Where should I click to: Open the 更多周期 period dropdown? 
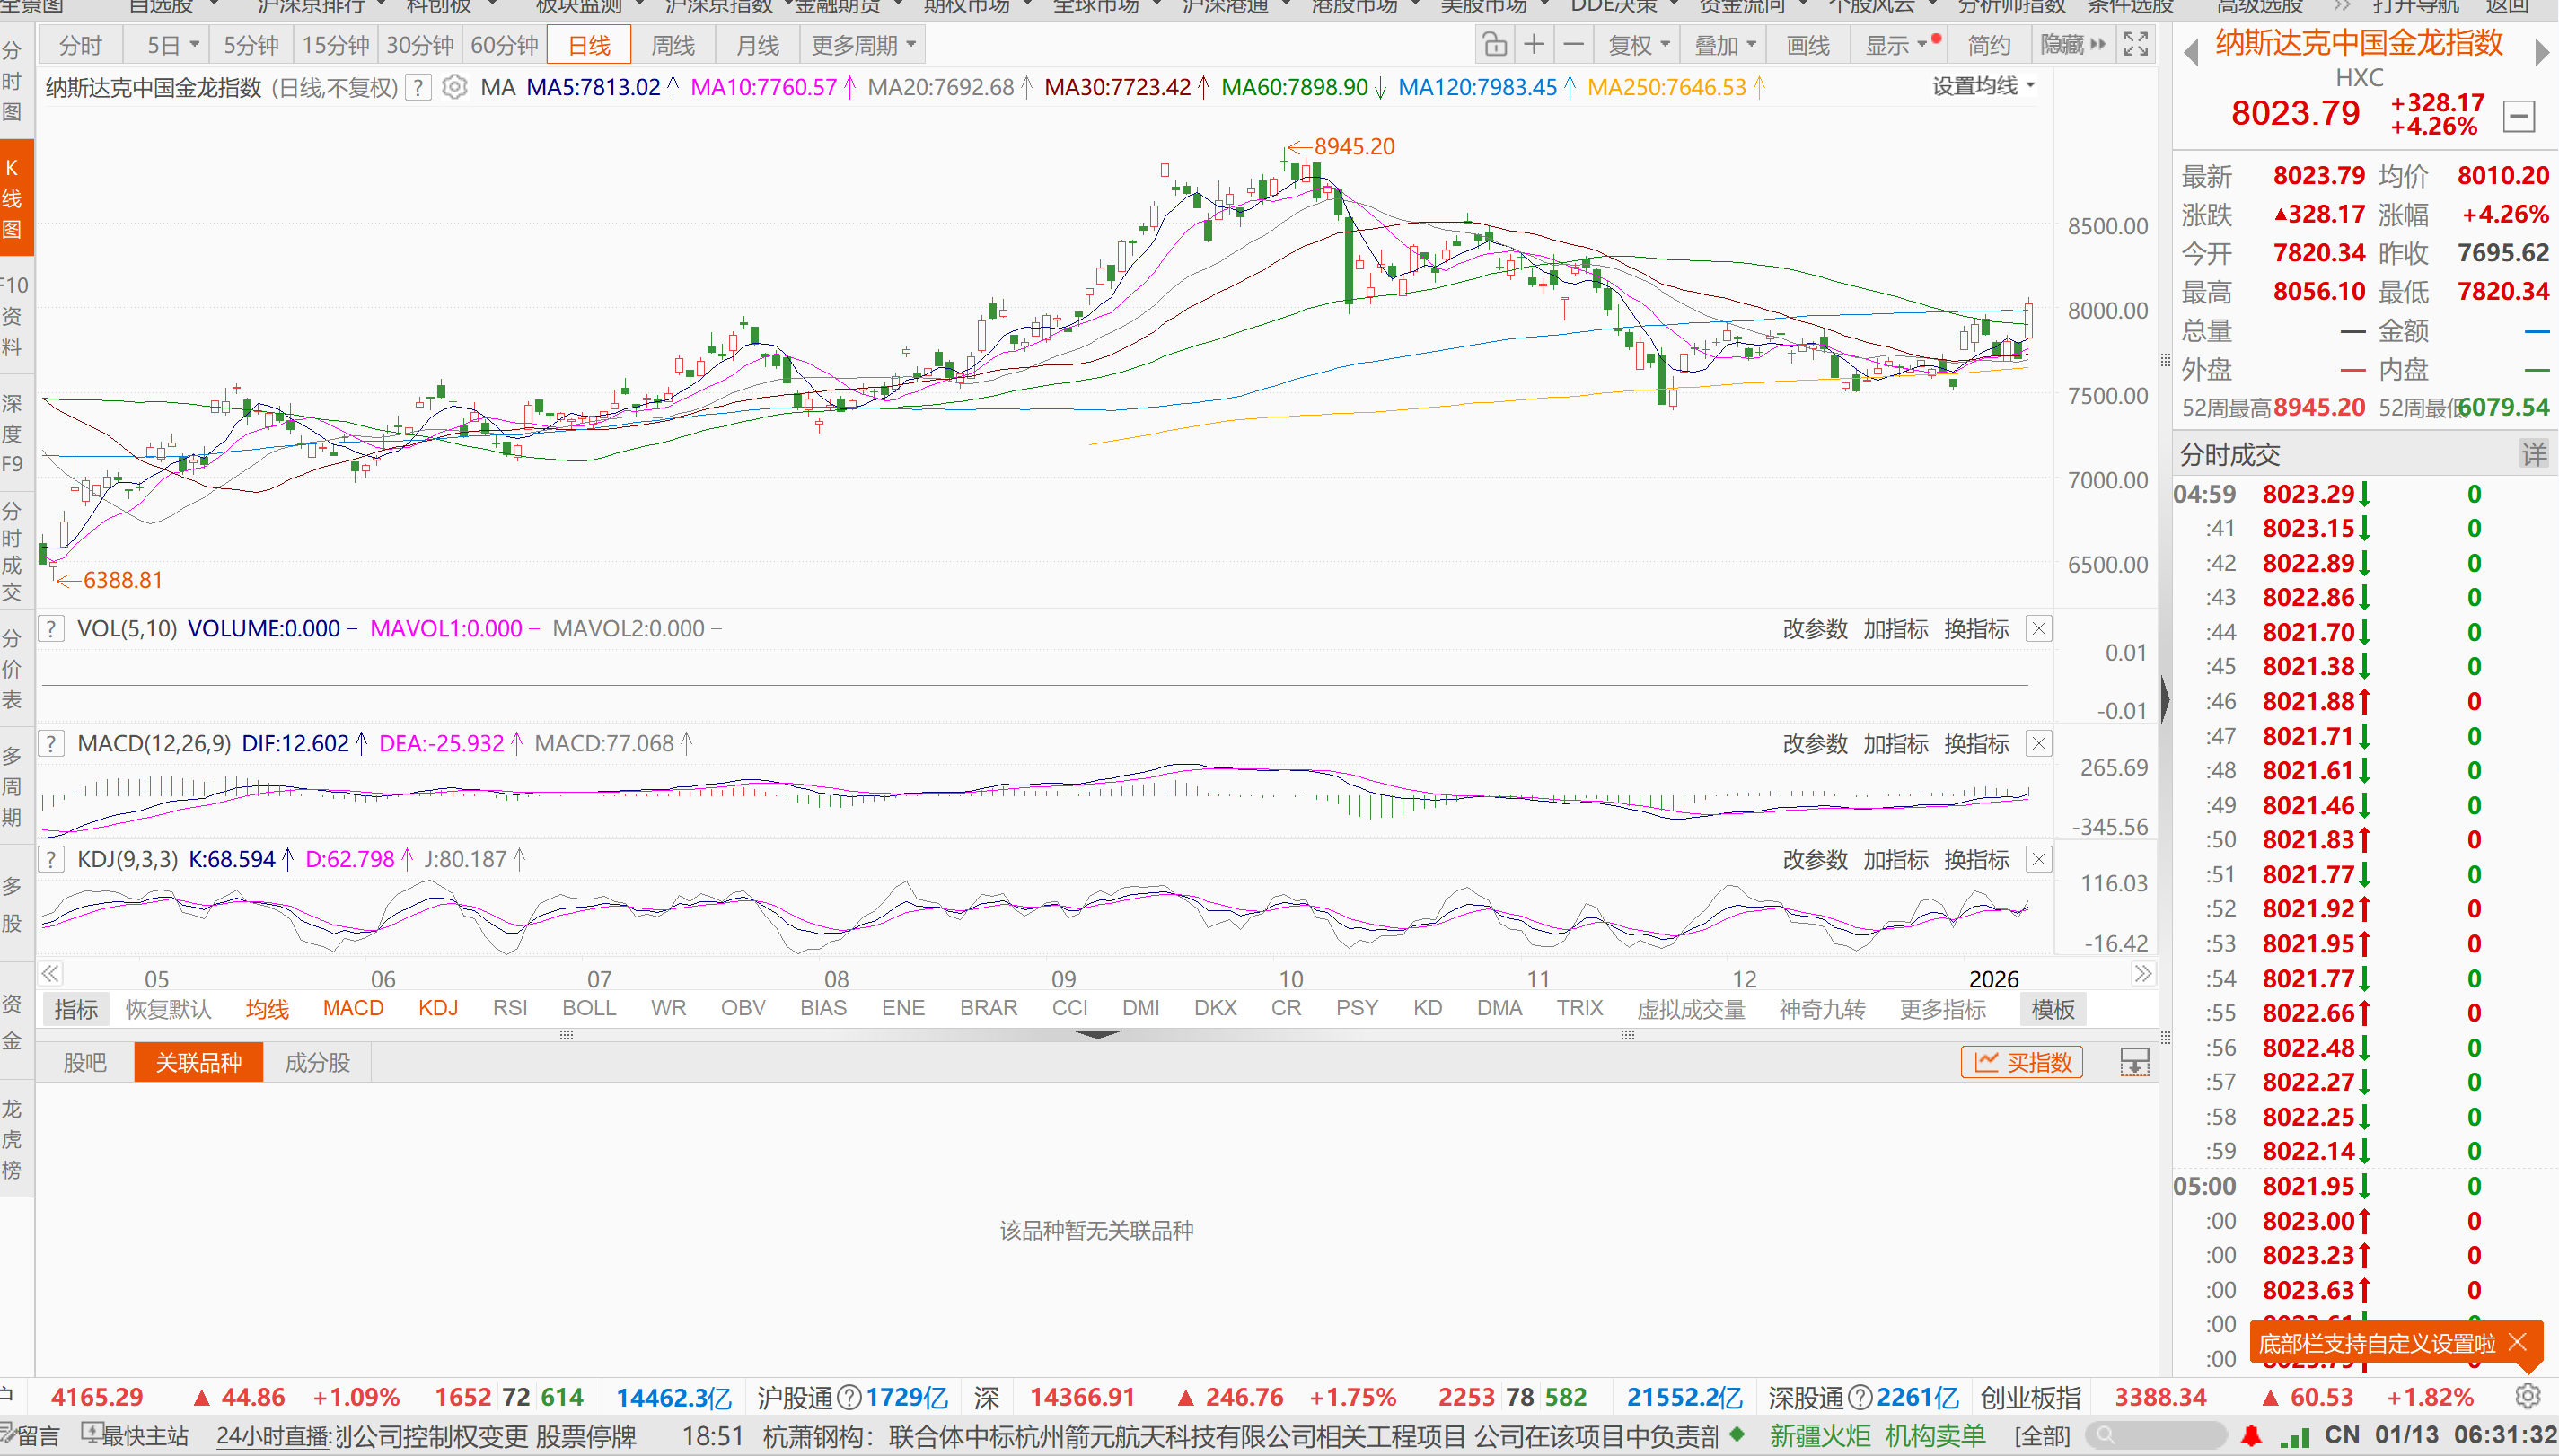pos(863,45)
